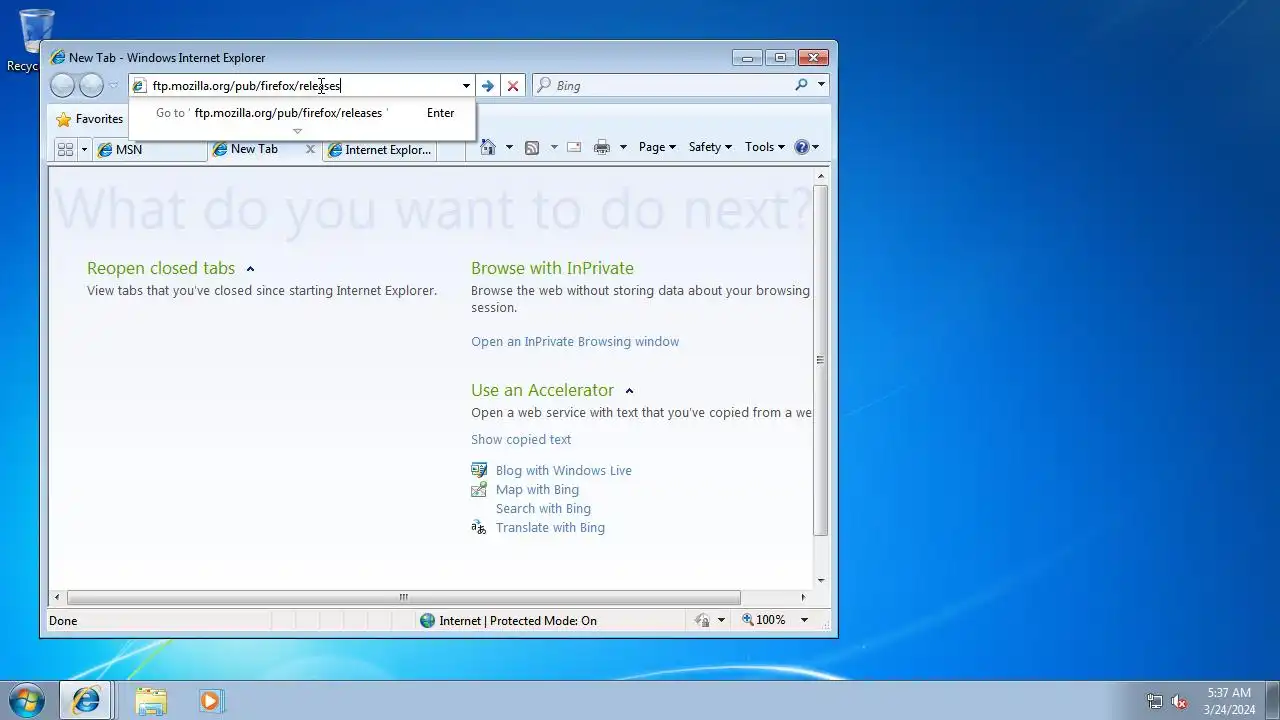Click the Browse with InPrivate heading
Viewport: 1280px width, 720px height.
point(552,268)
